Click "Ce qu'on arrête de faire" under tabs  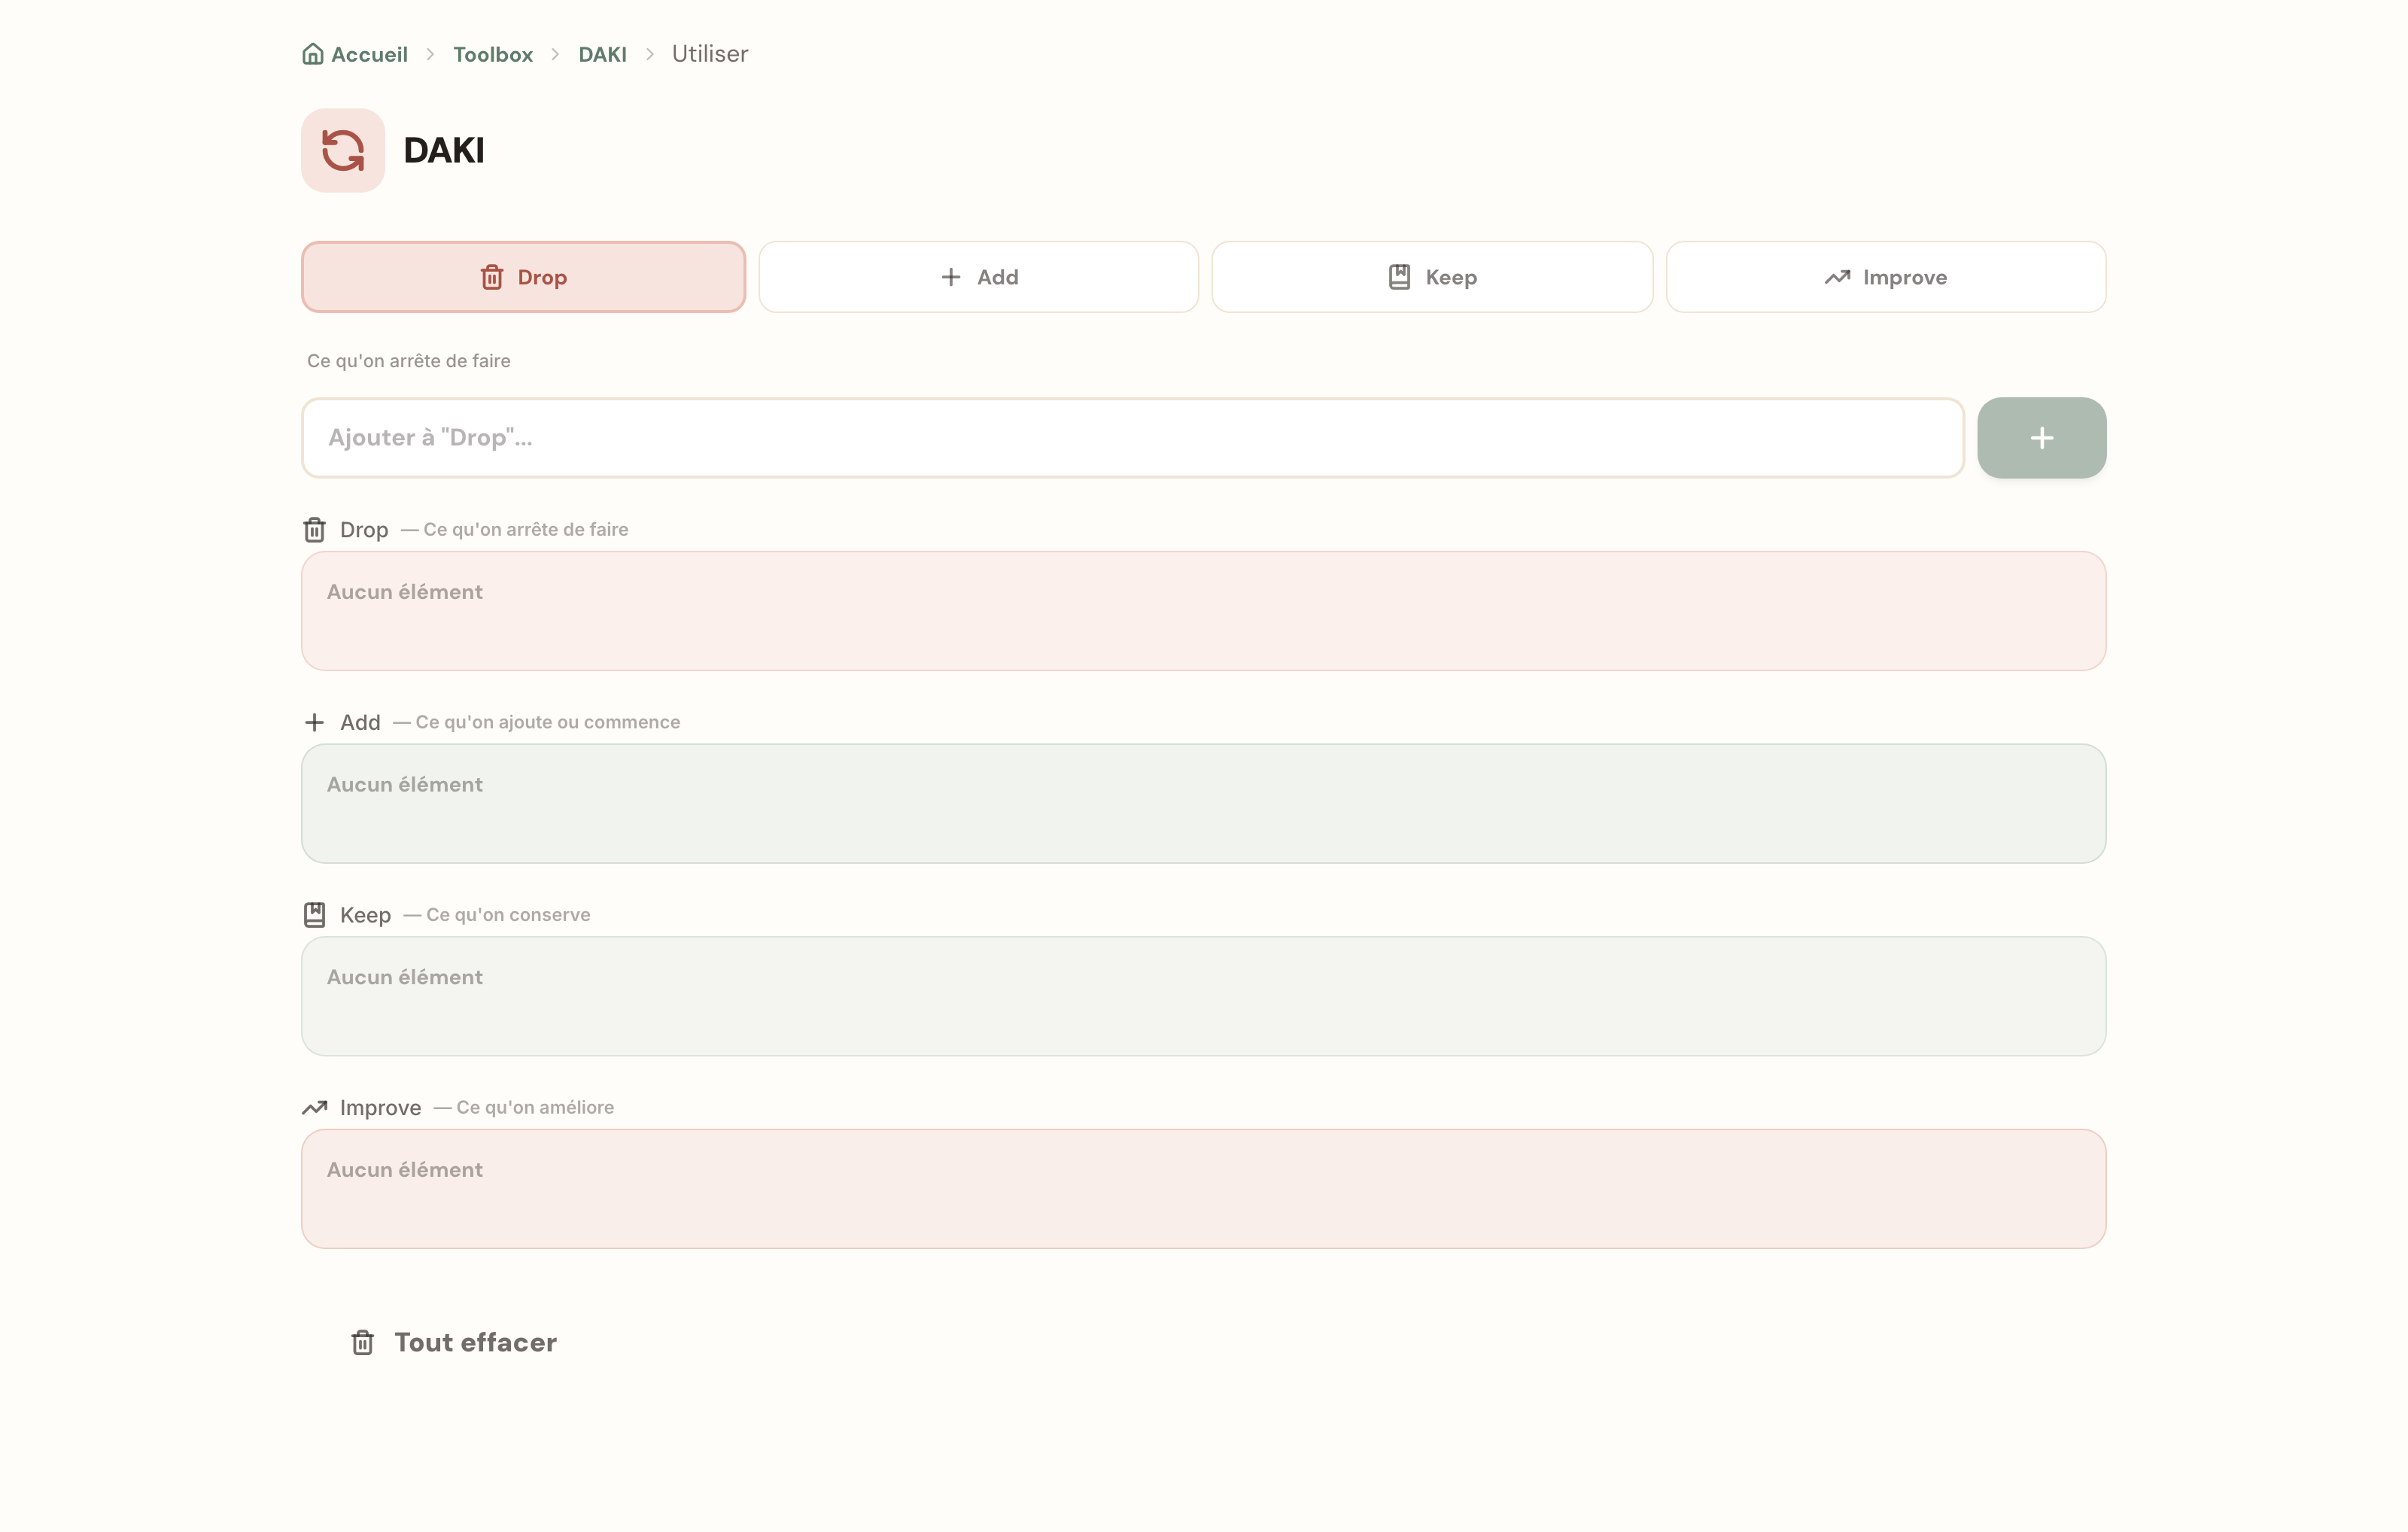[409, 361]
